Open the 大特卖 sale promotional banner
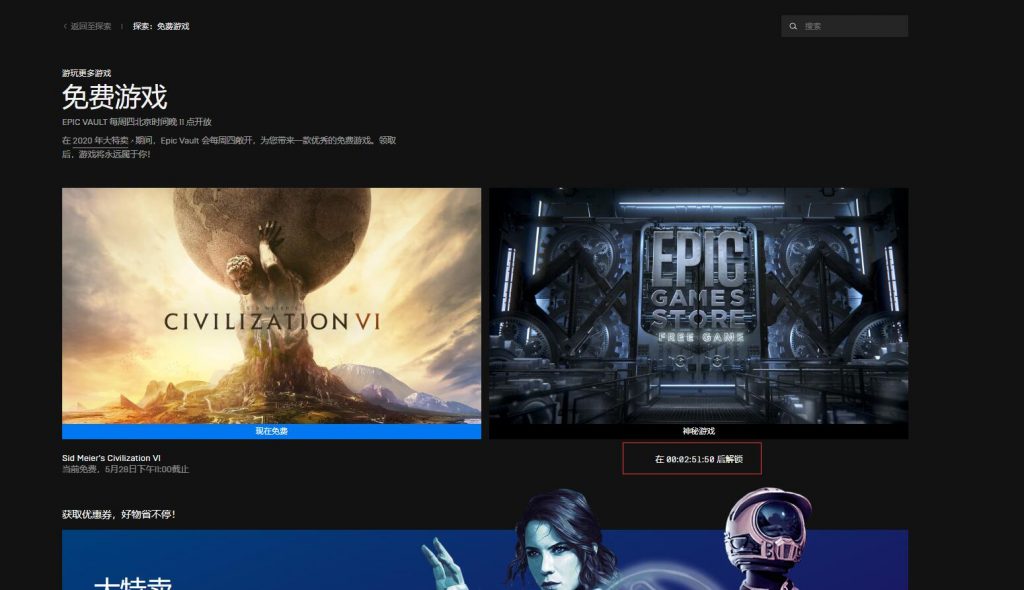 click(485, 560)
